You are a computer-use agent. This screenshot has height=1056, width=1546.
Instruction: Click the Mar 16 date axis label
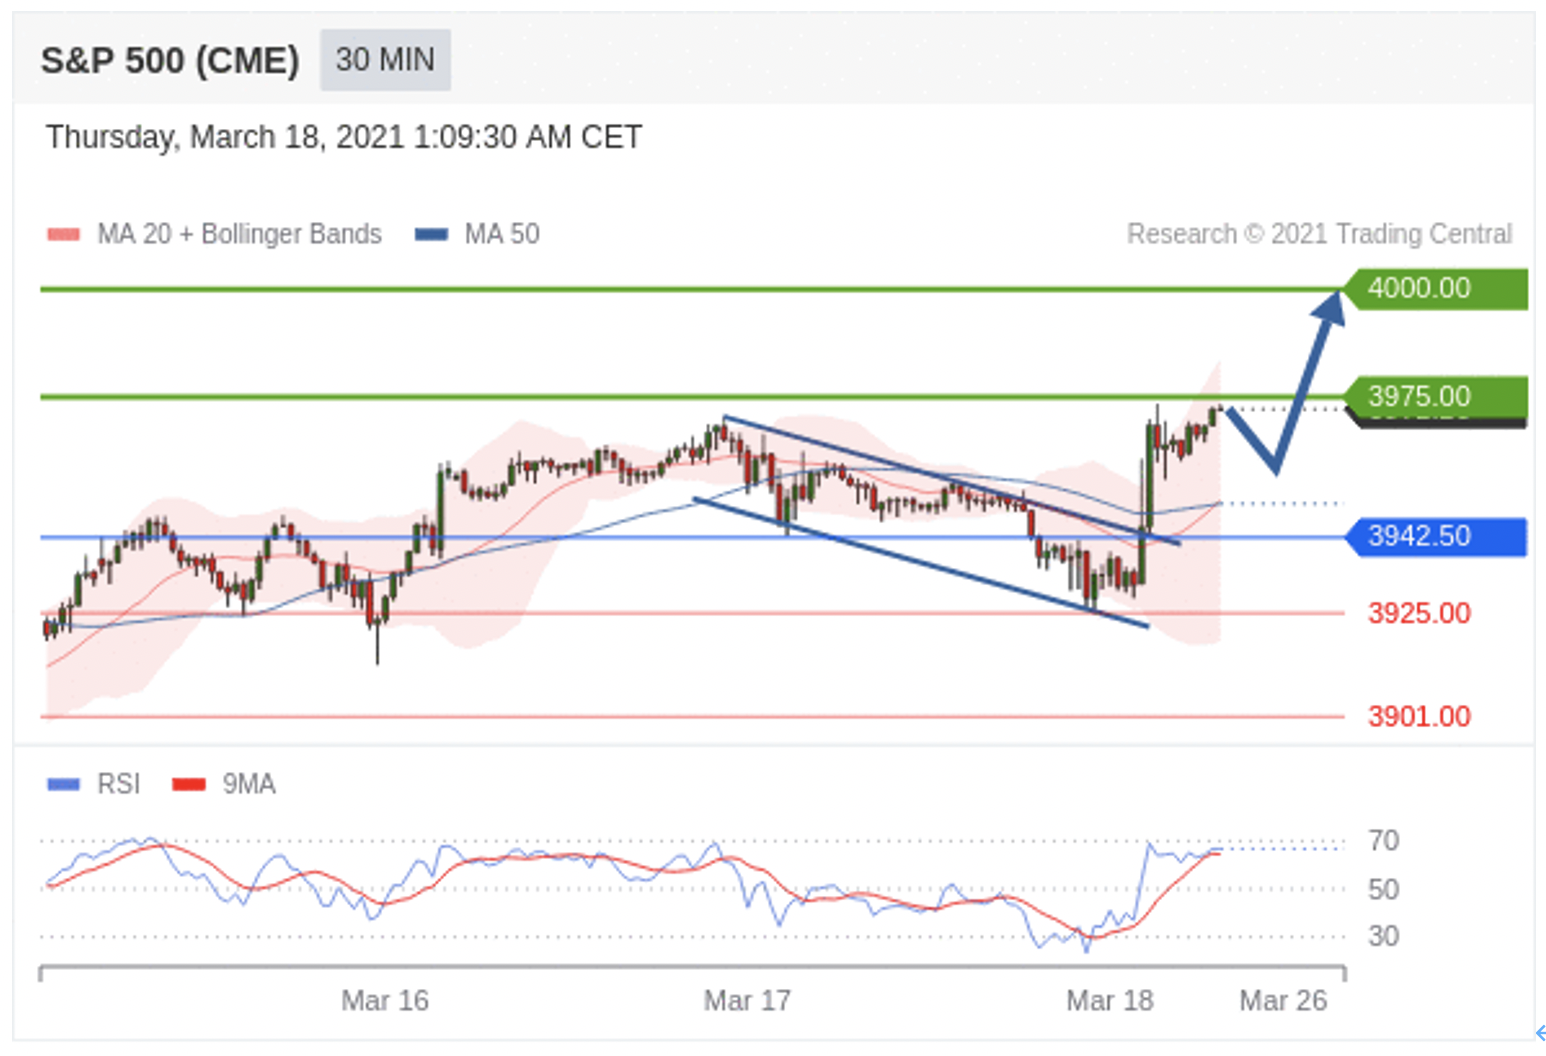385,1000
